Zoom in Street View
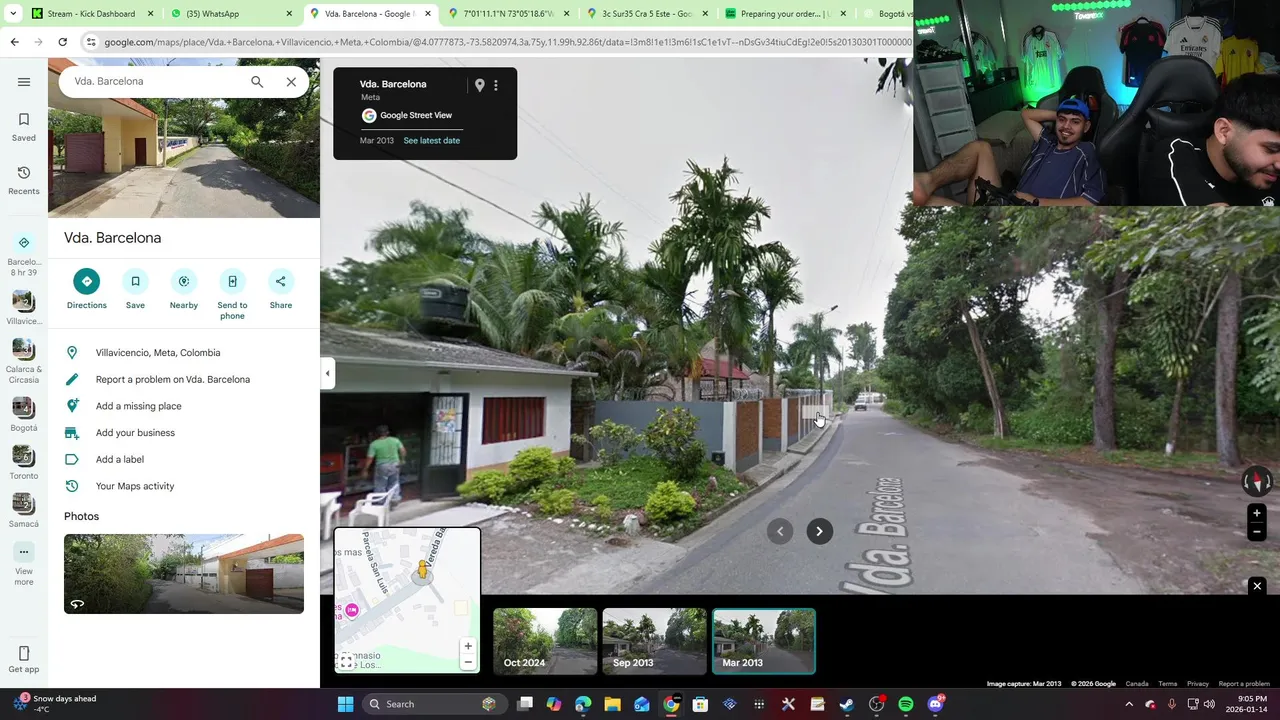Viewport: 1280px width, 720px height. pos(1257,513)
